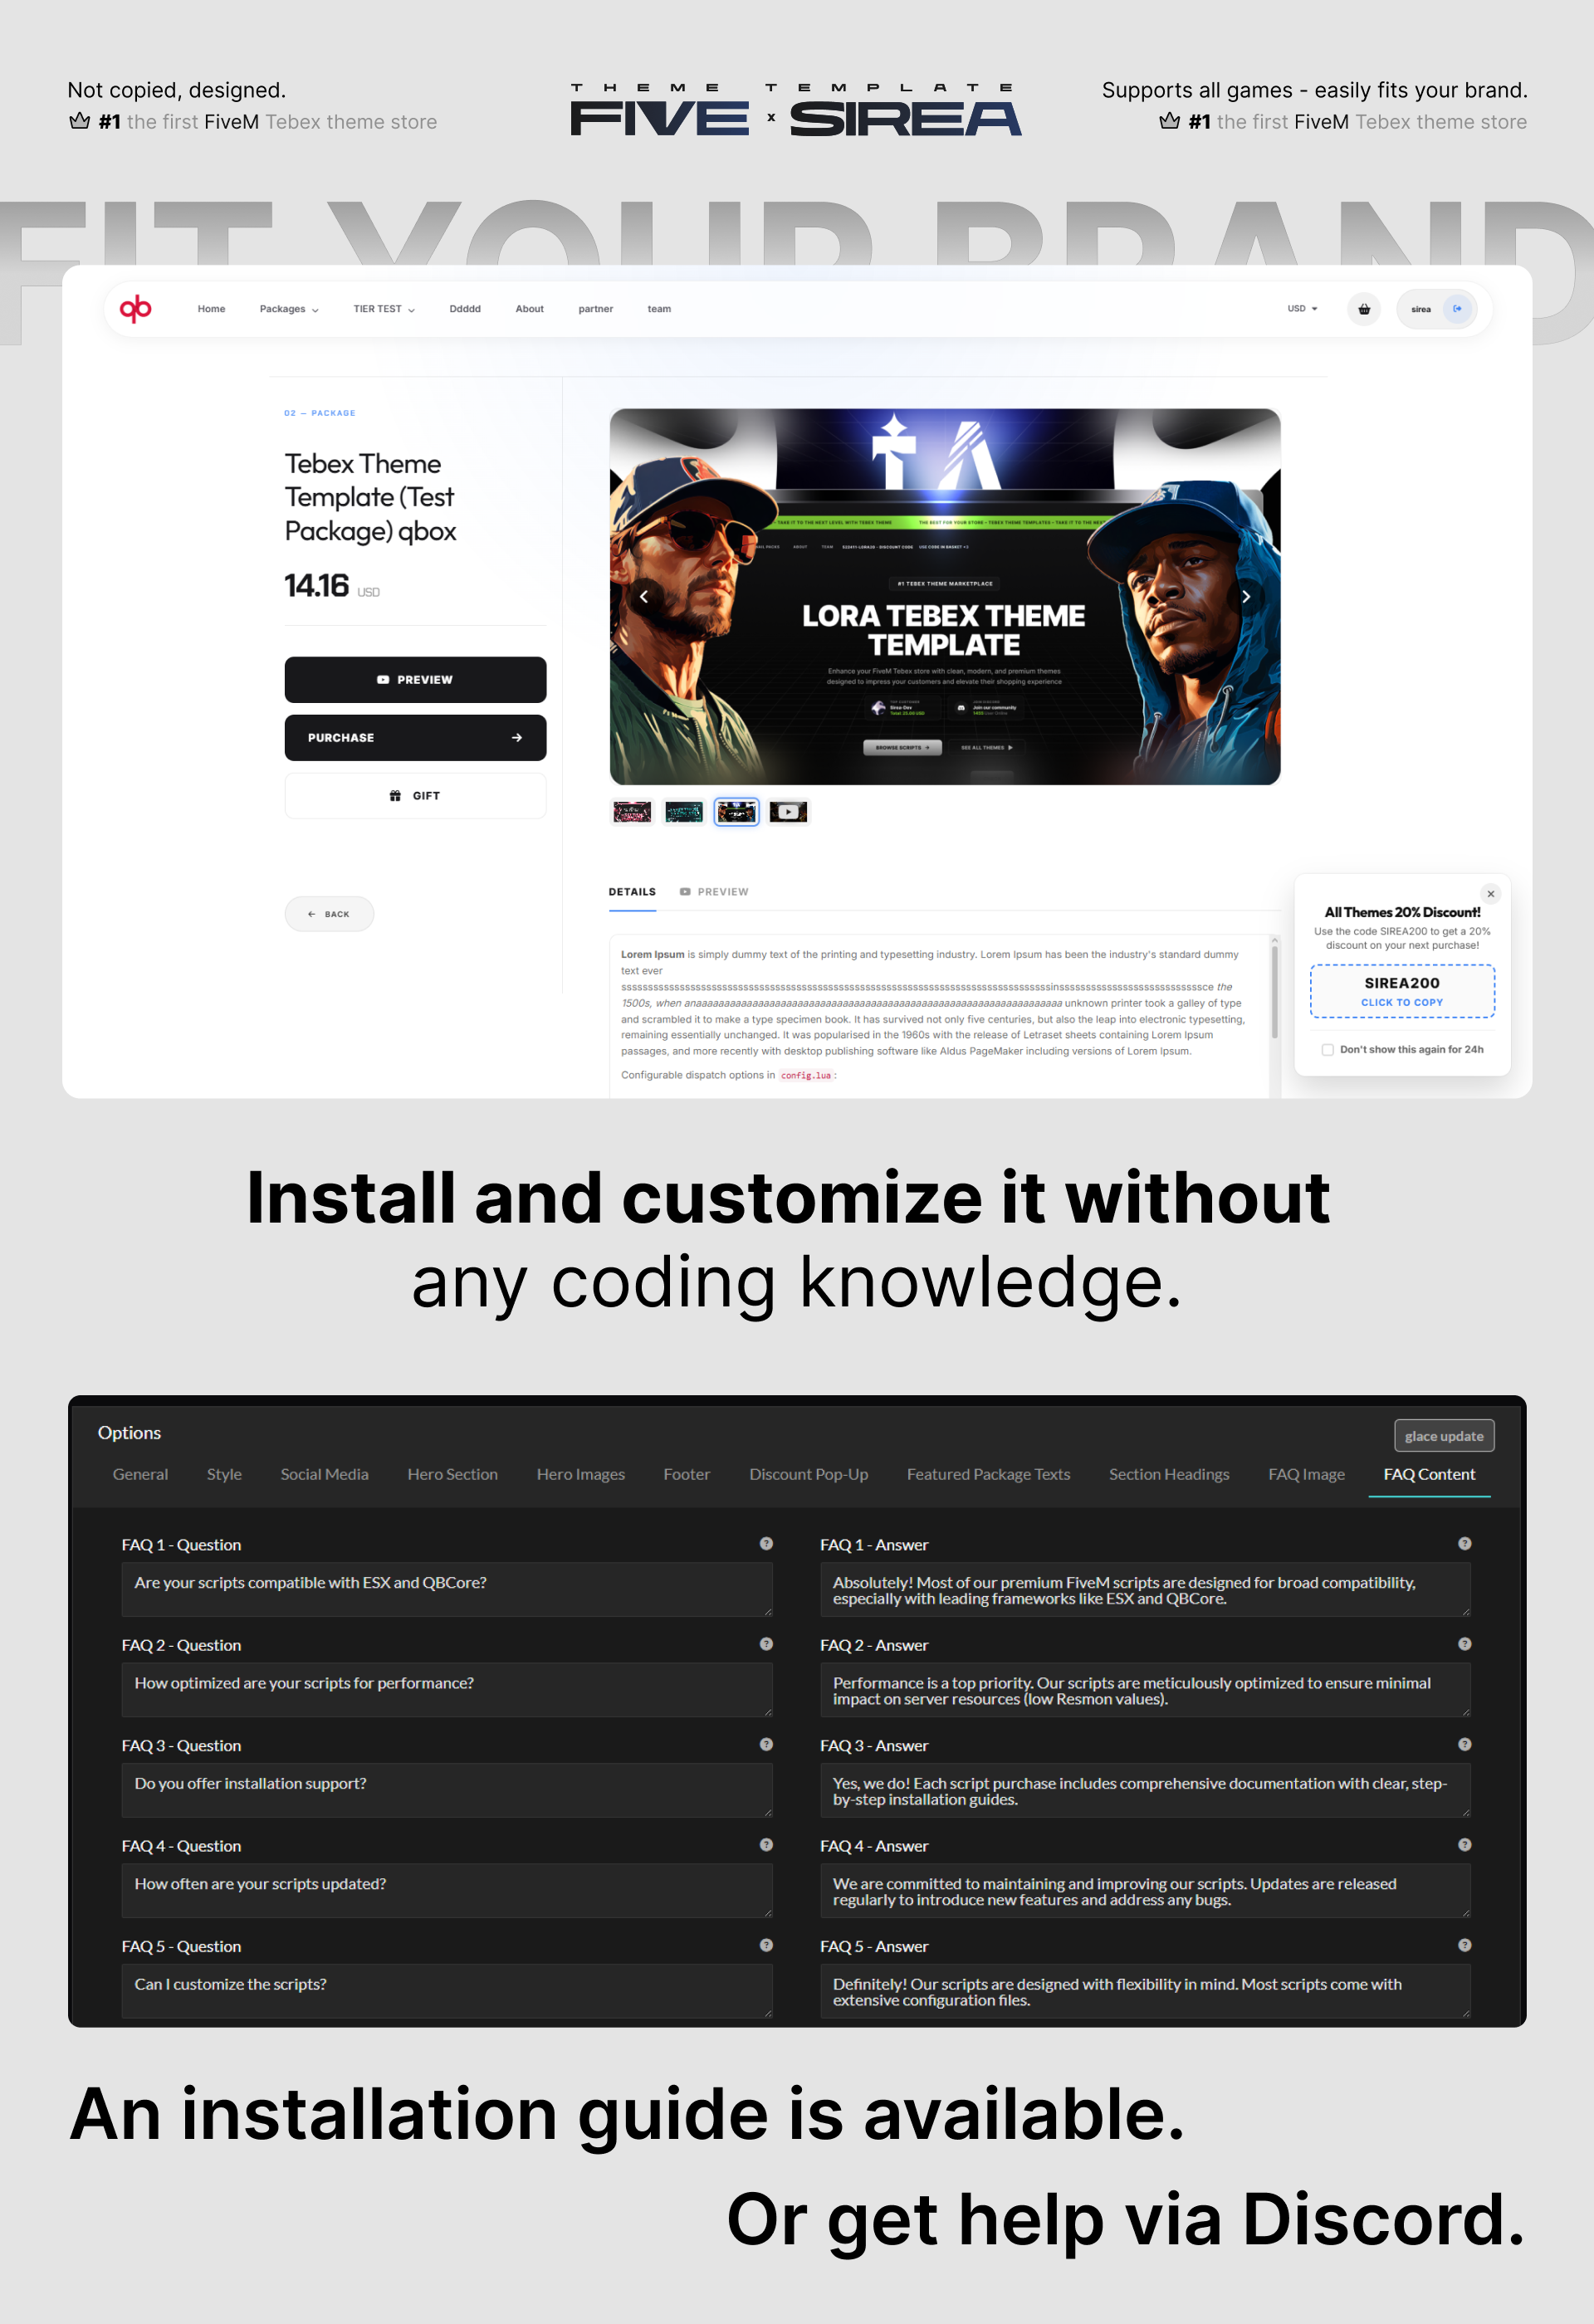The height and width of the screenshot is (2324, 1594).
Task: Select the video thumbnail under carousel
Action: pyautogui.click(x=788, y=812)
